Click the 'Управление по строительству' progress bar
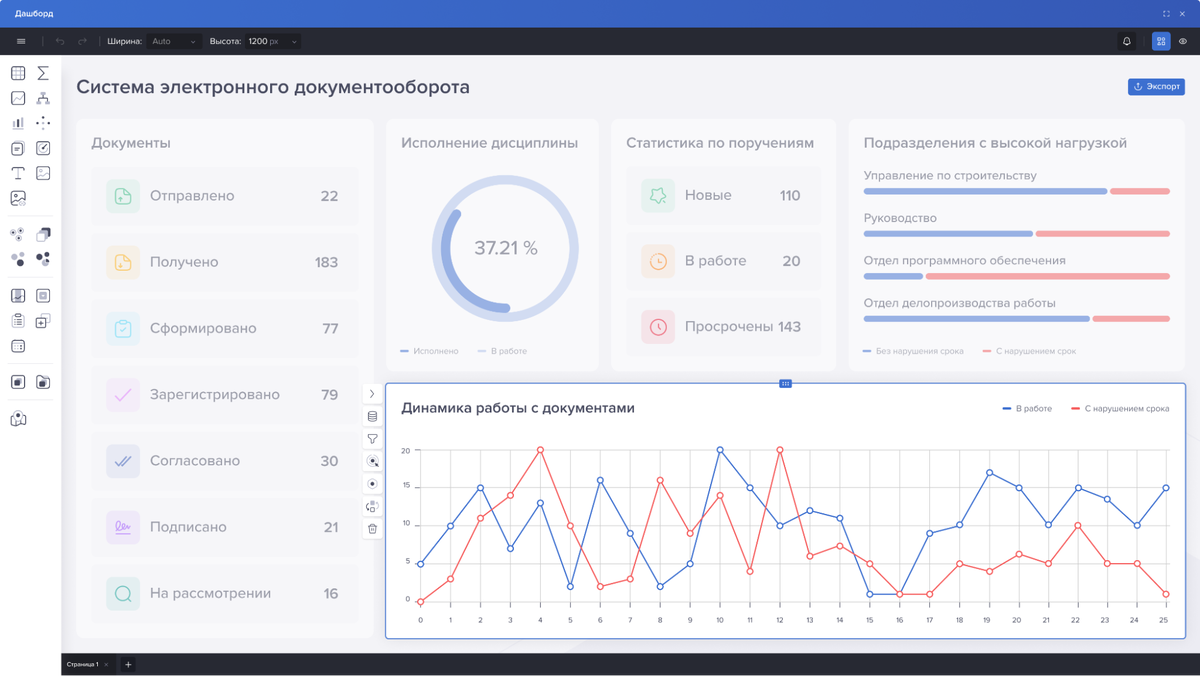Viewport: 1200px width, 676px height. click(1016, 191)
